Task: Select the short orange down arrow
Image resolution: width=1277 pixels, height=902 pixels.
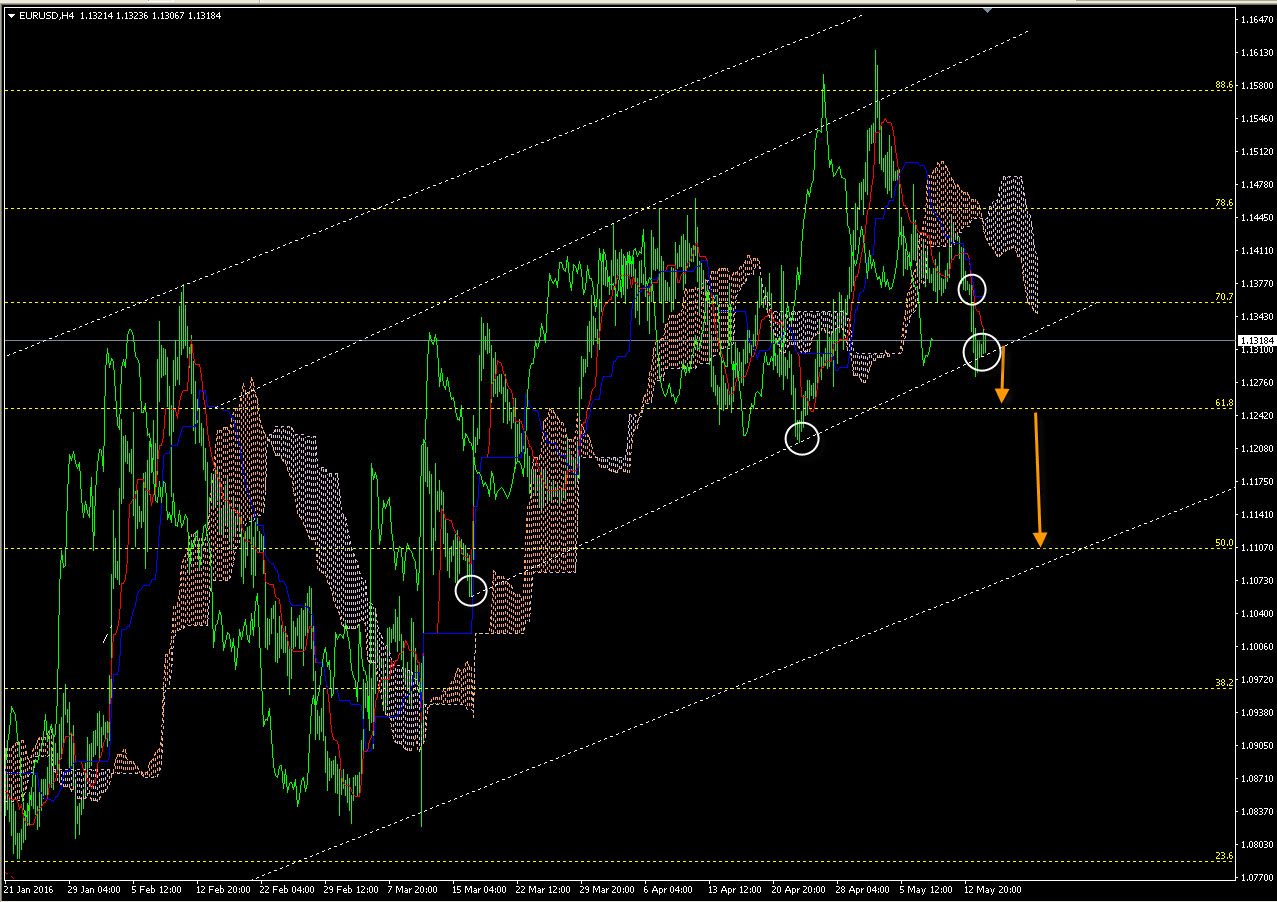Action: [1001, 374]
